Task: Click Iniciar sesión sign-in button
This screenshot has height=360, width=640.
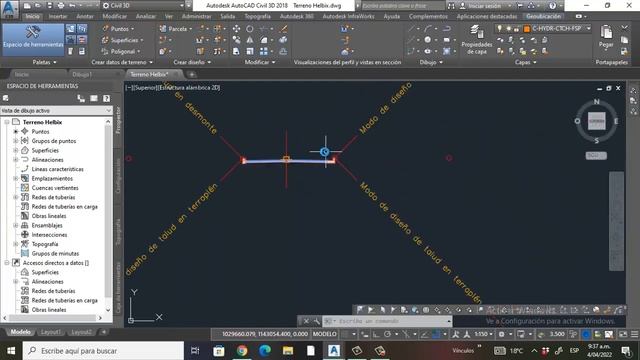Action: [485, 6]
